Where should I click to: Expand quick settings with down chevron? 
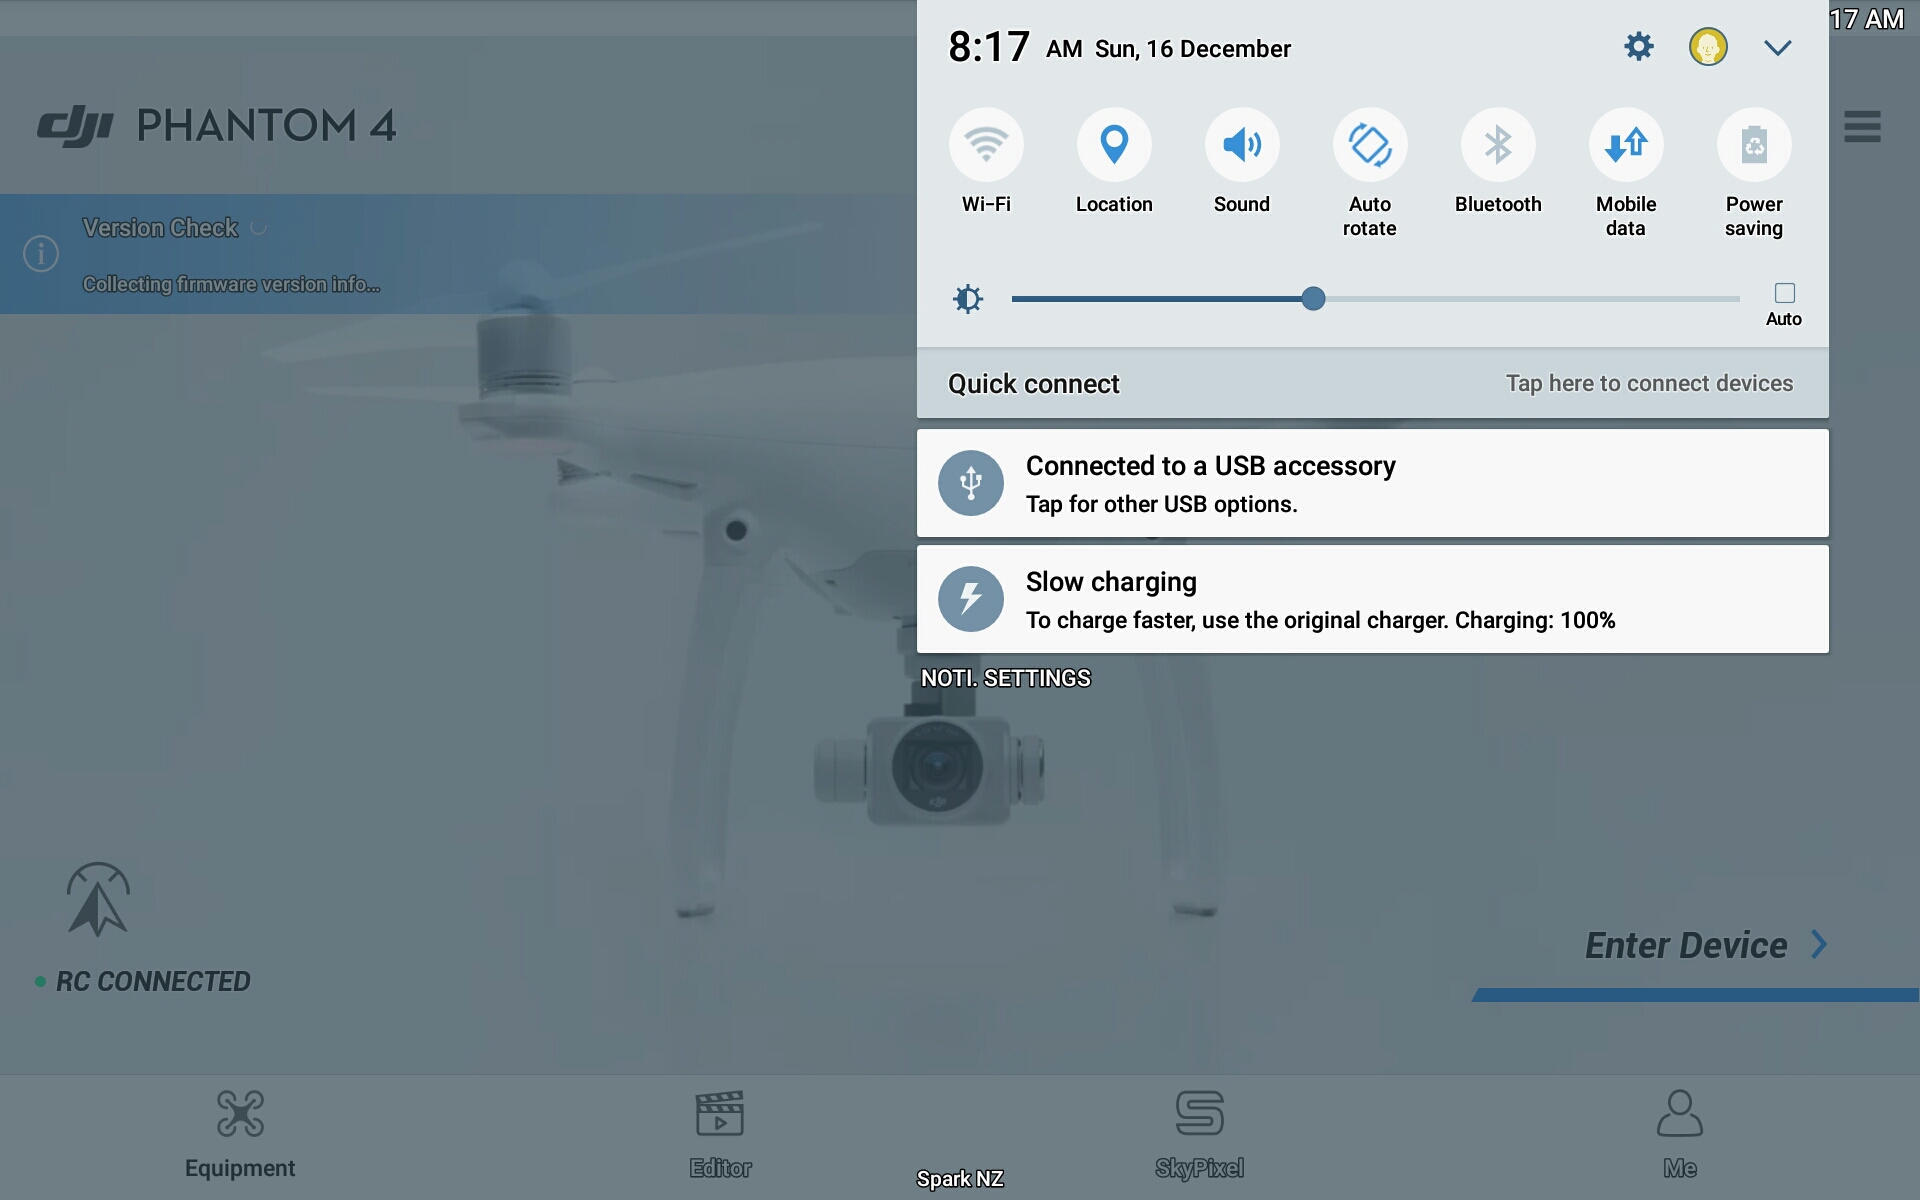pos(1777,47)
